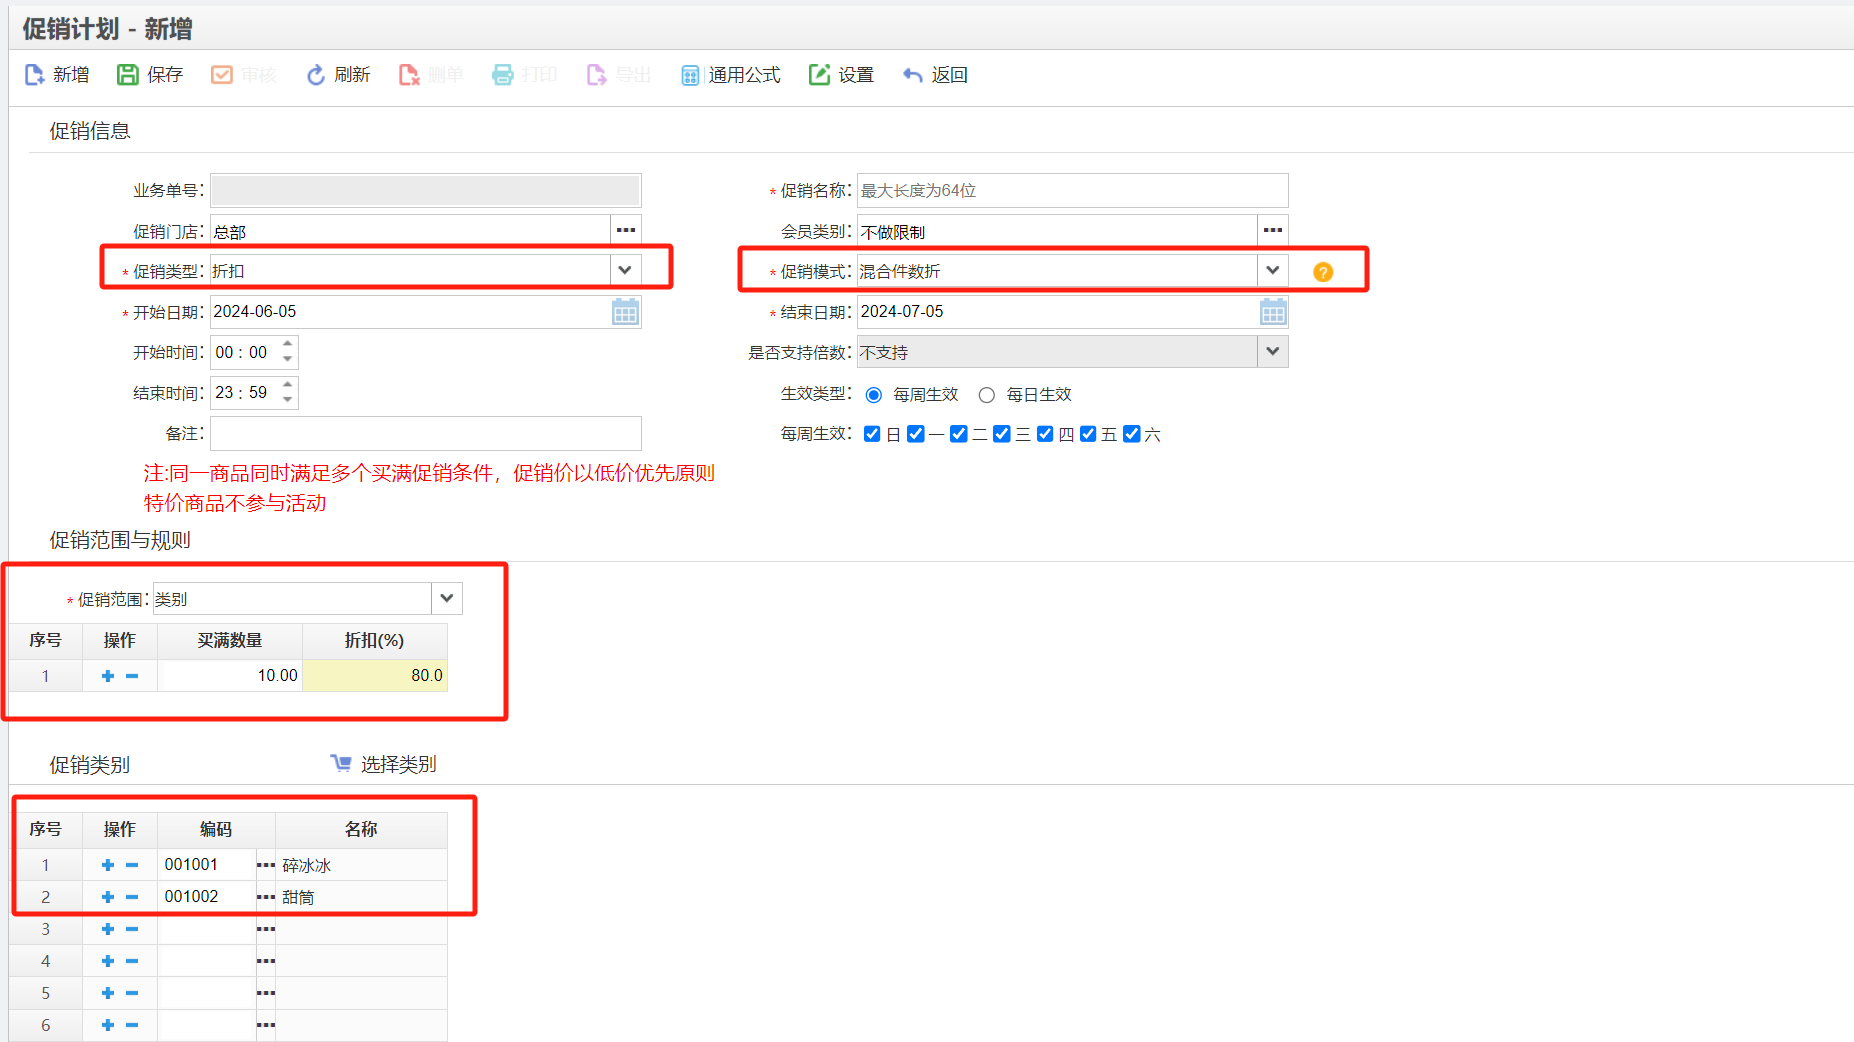The image size is (1854, 1042).
Task: Click minus icon in category row 4
Action: pos(132,961)
